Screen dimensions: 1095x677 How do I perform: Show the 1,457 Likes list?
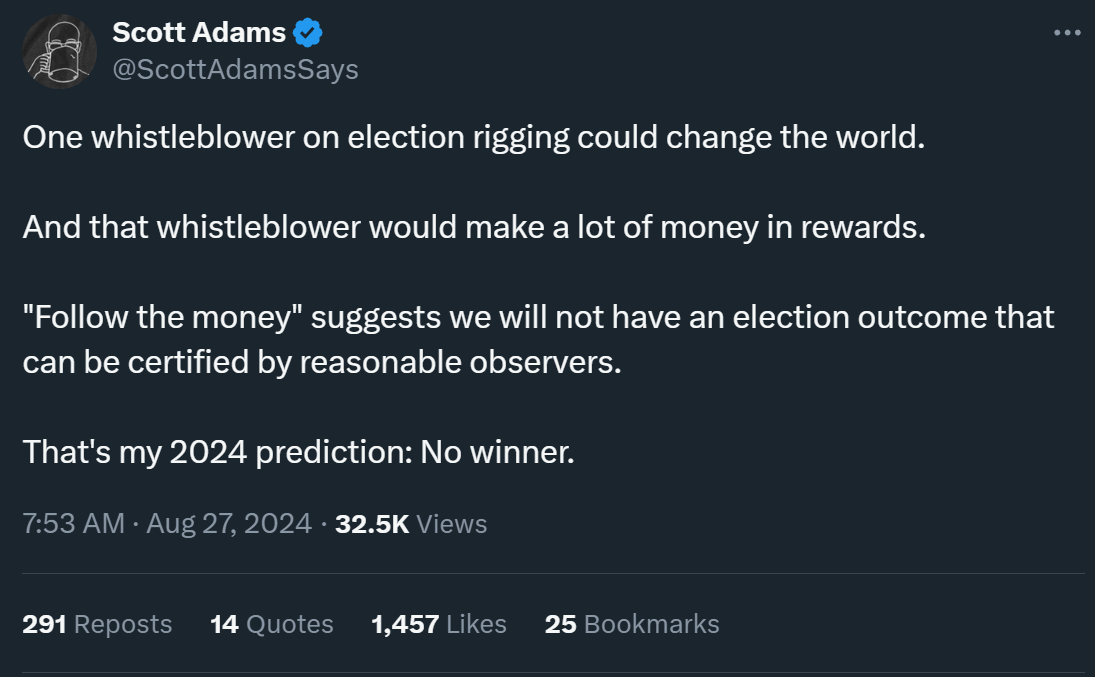[x=439, y=624]
